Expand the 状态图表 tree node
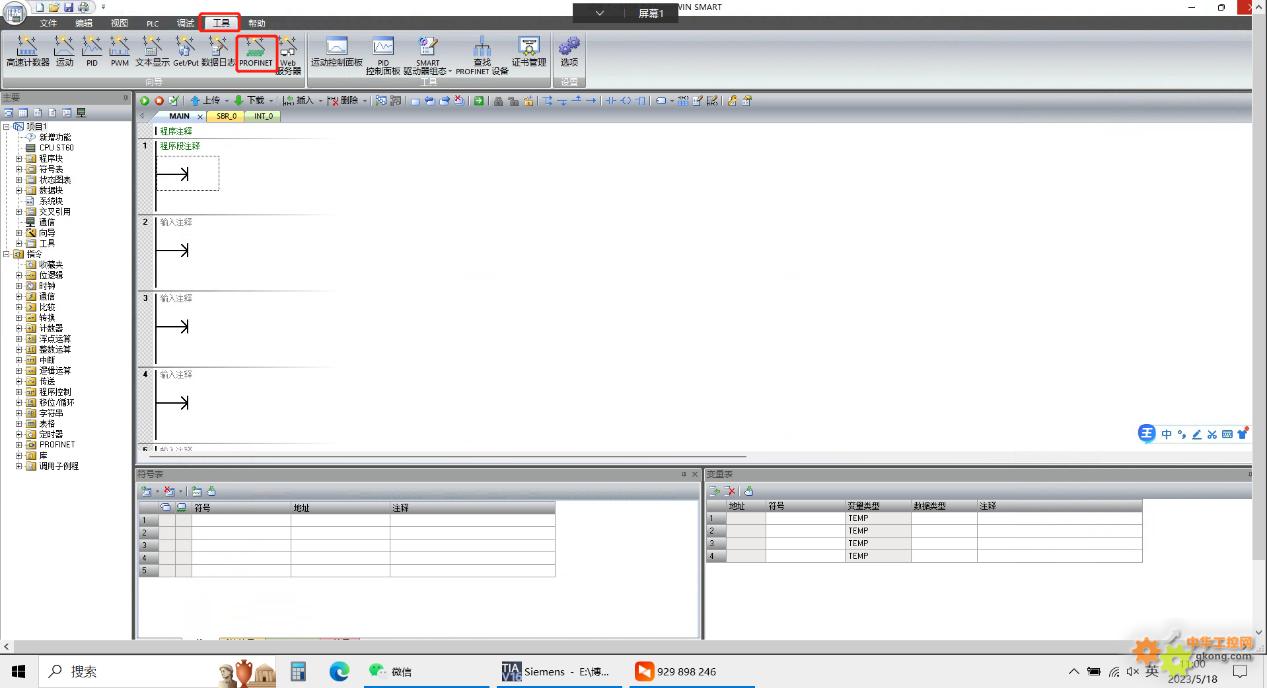Viewport: 1267px width, 688px height. coord(19,180)
